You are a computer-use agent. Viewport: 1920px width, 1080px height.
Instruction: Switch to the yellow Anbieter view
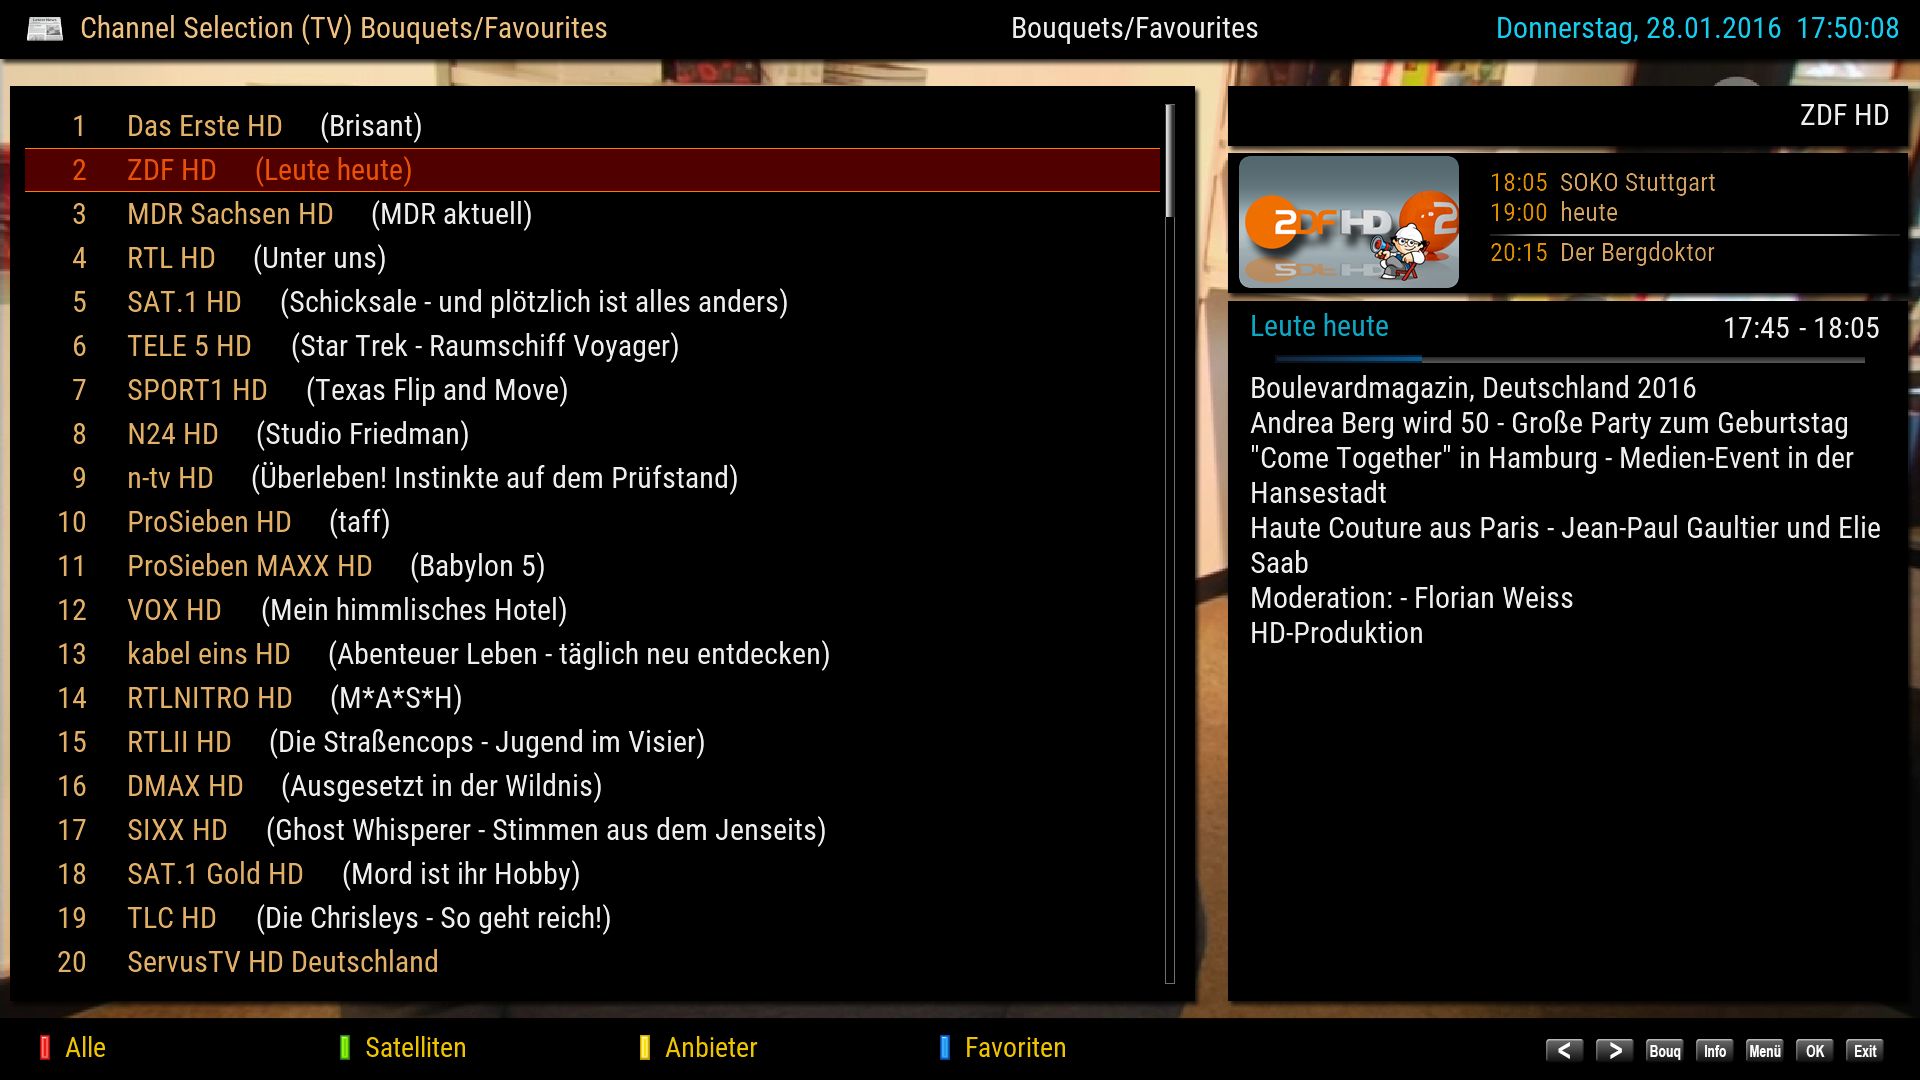tap(698, 1047)
